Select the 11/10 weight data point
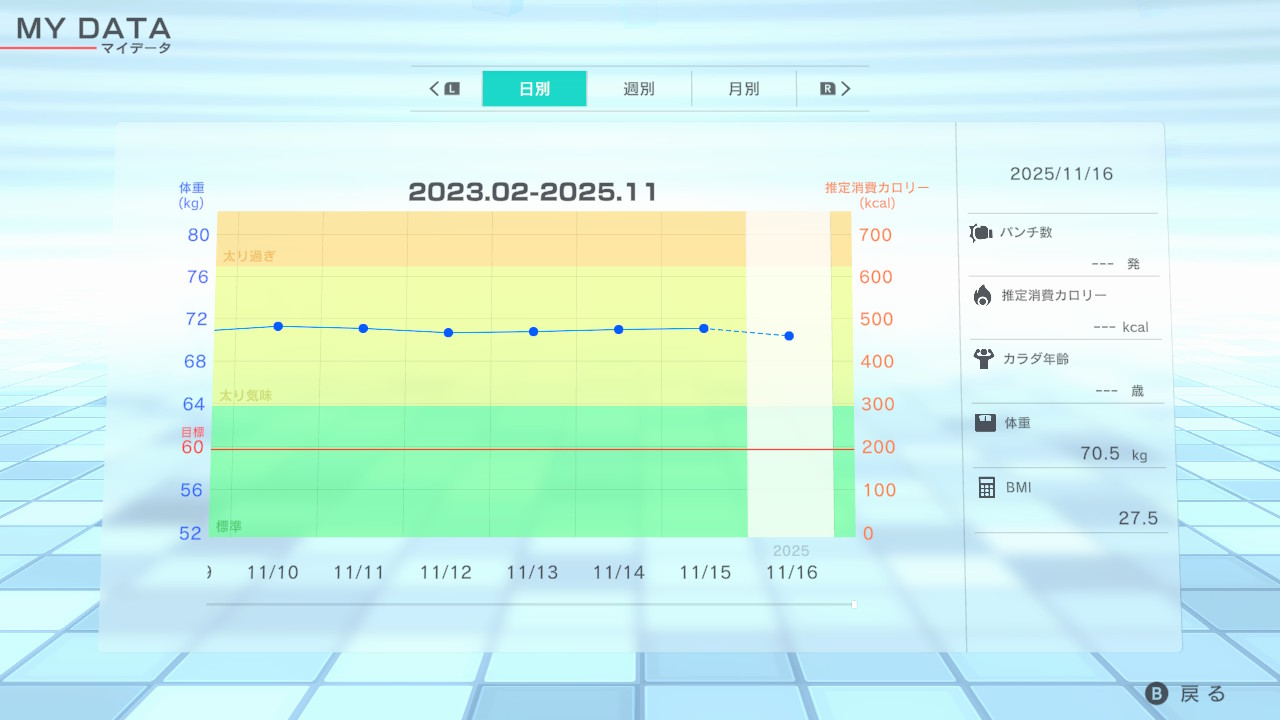1280x720 pixels. tap(278, 326)
